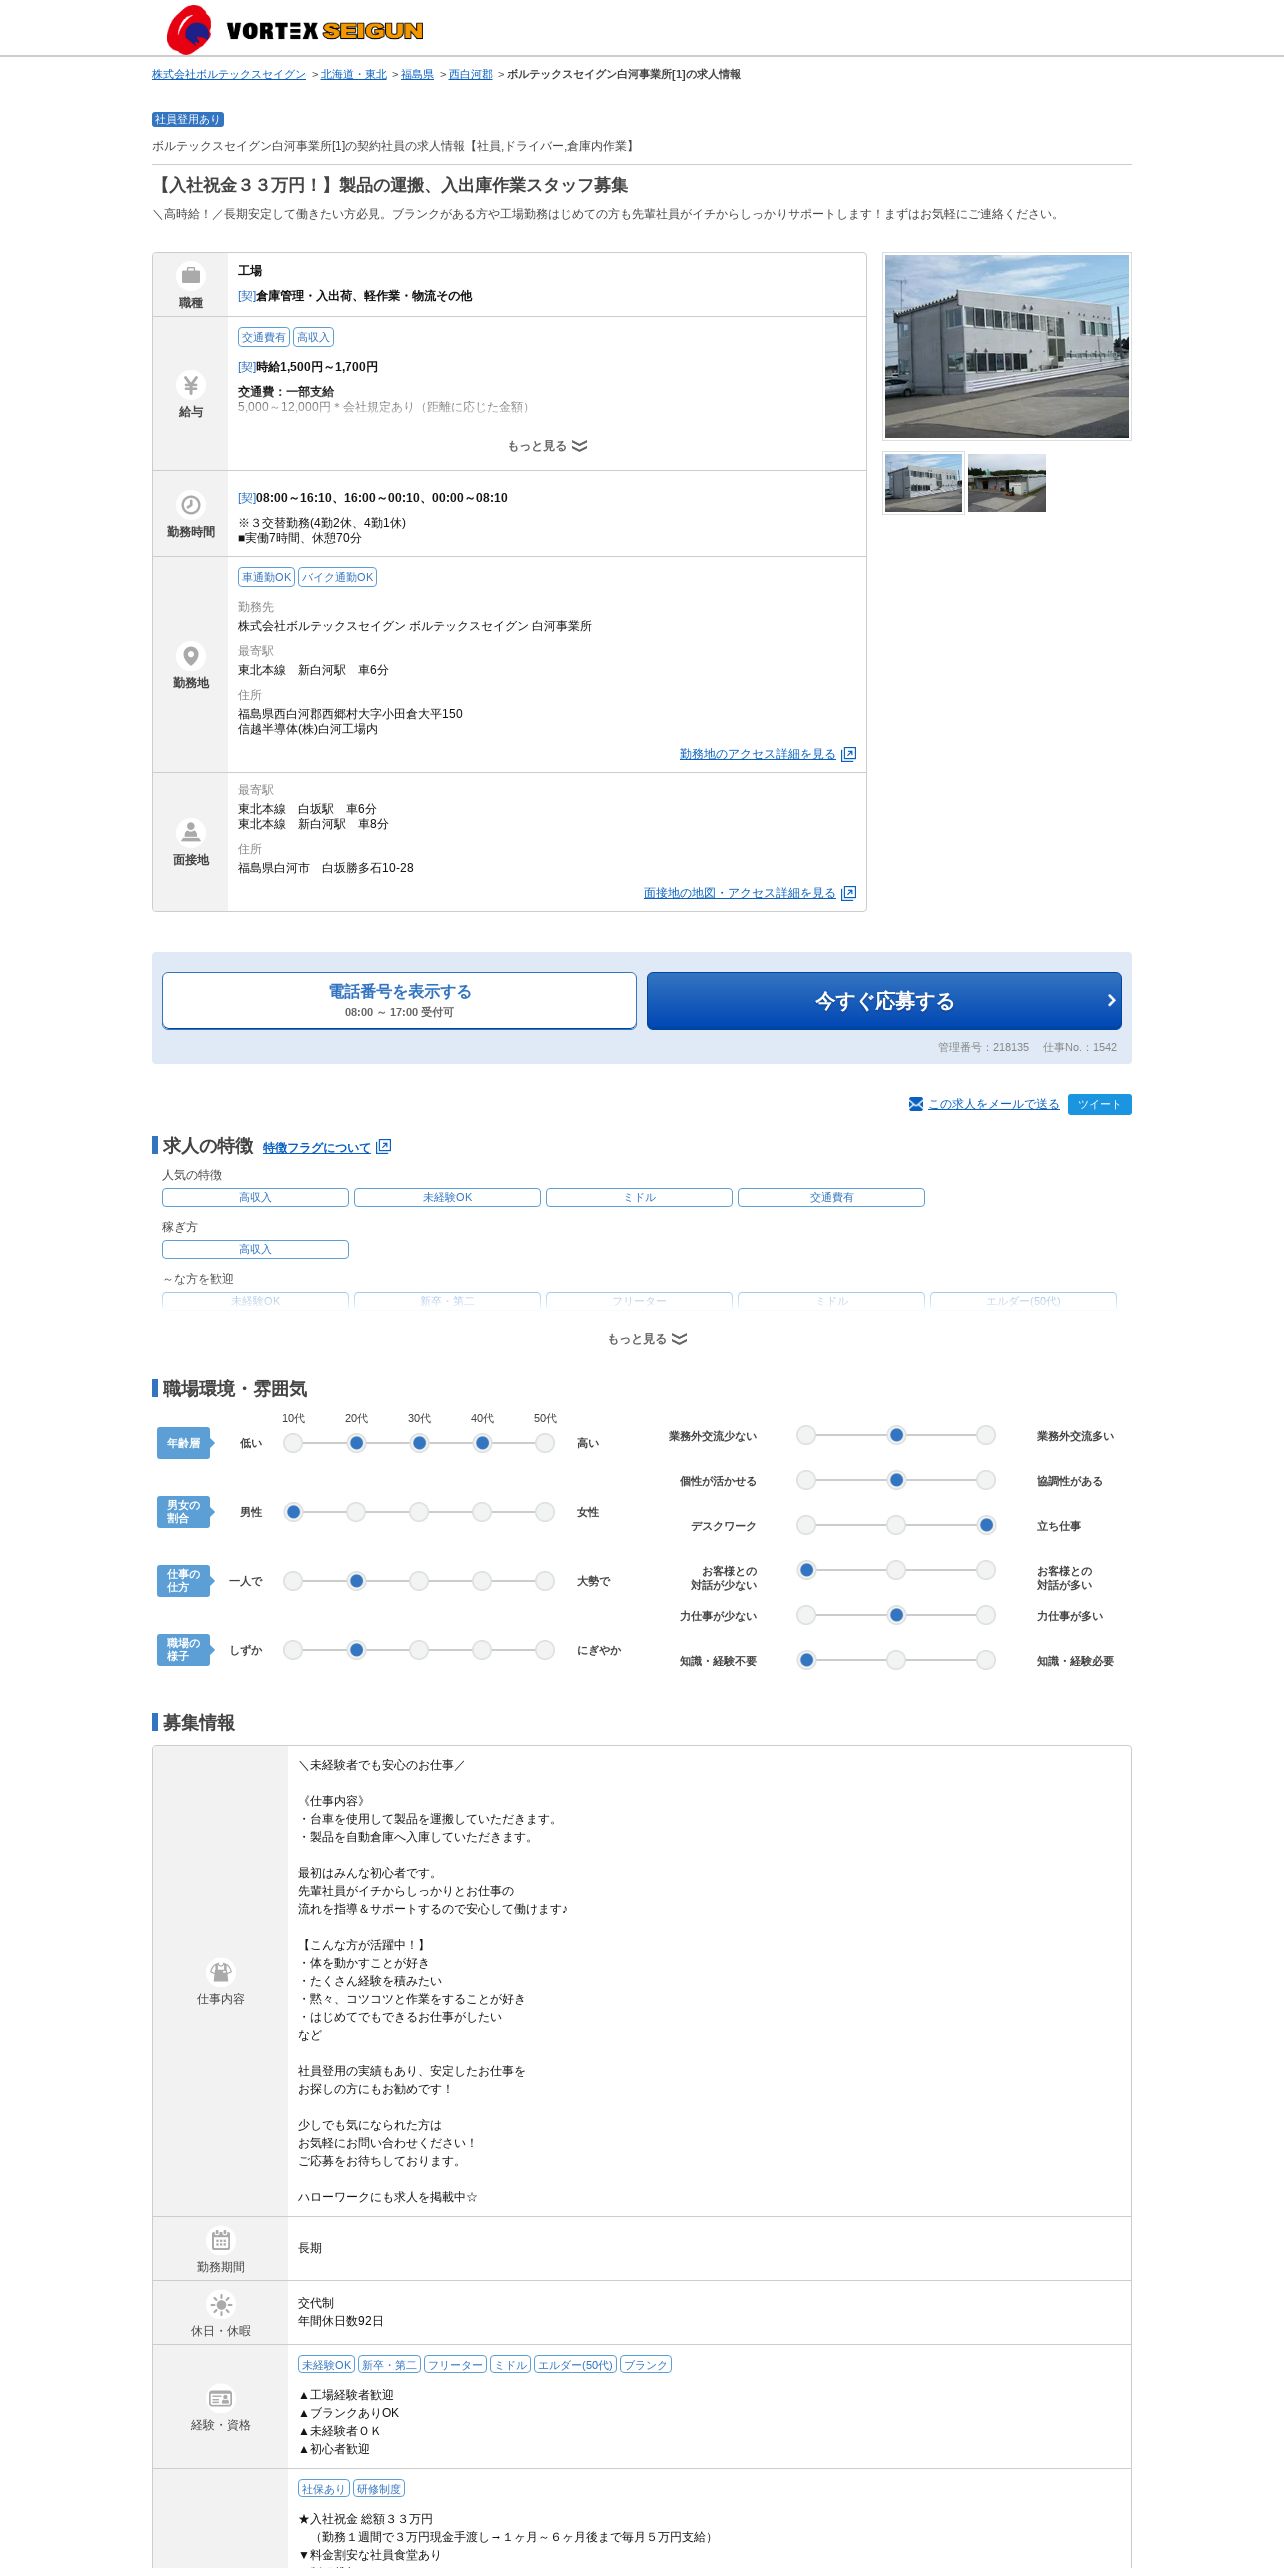Screen dimensions: 1284x2568
Task: Click 高収入 tag in 給与 row
Action: (x=313, y=337)
